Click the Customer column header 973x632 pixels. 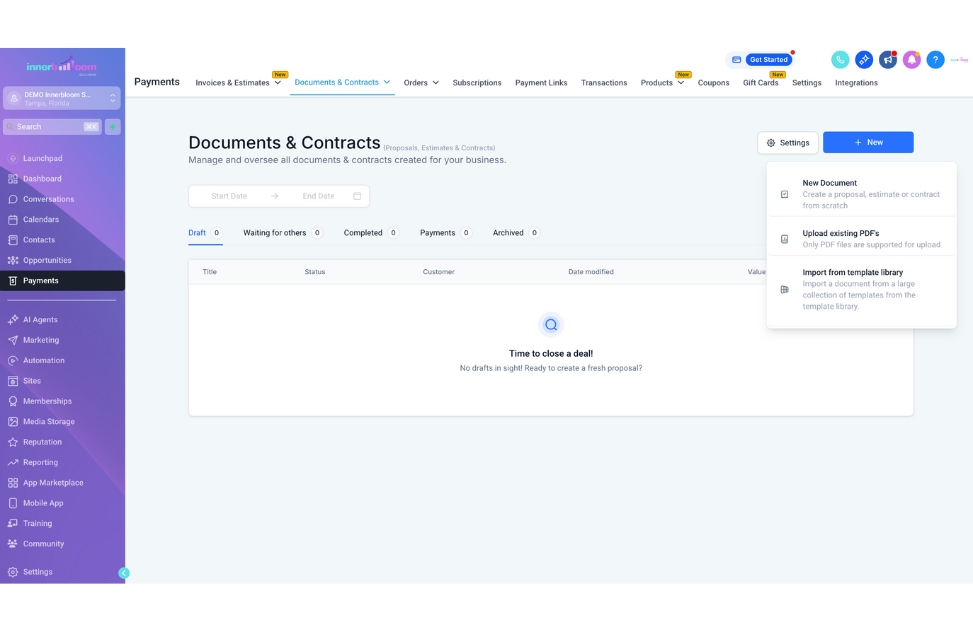438,272
